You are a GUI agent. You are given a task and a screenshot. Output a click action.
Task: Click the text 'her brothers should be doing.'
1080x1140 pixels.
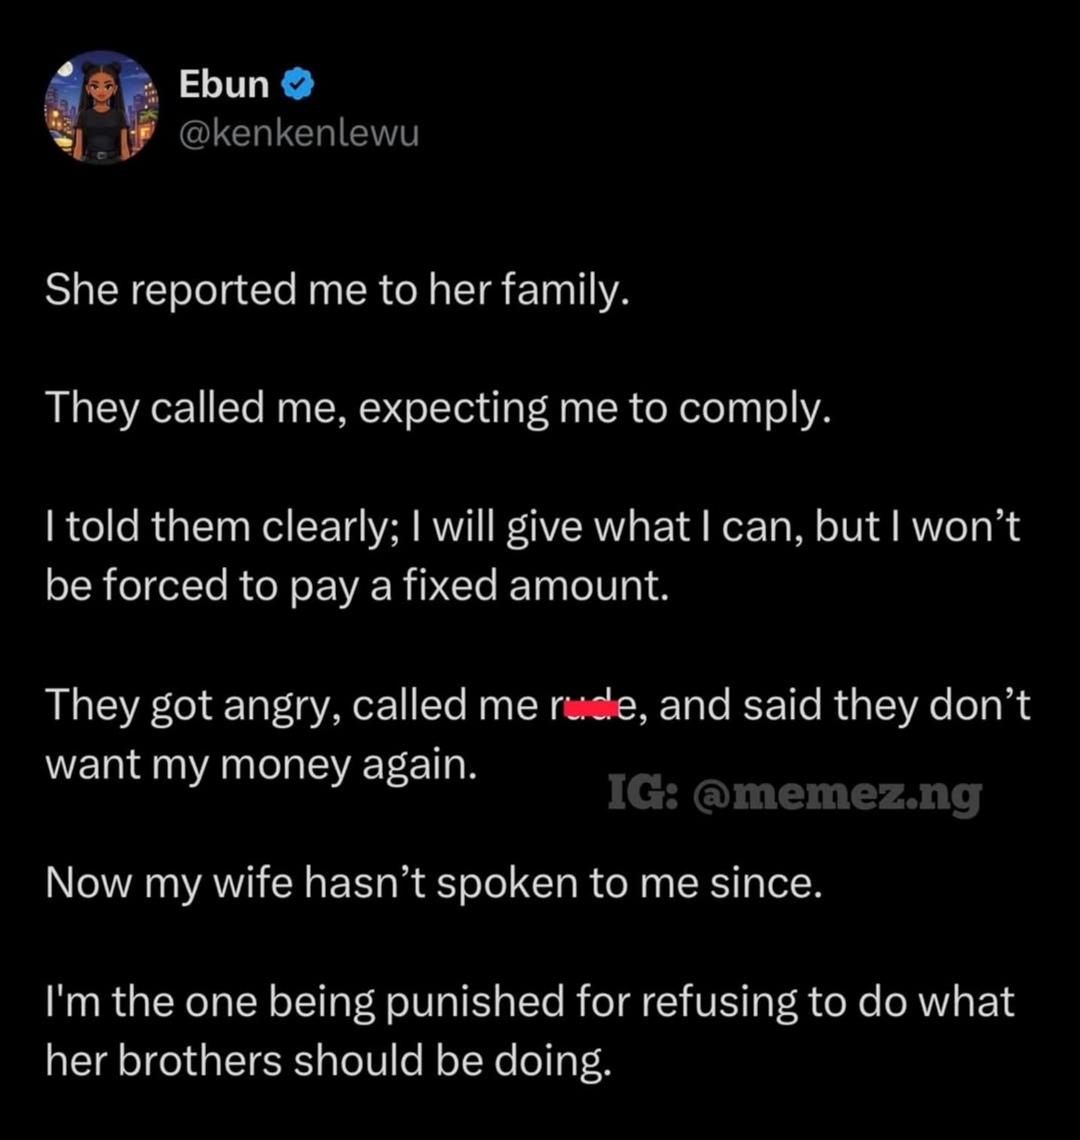[327, 1061]
